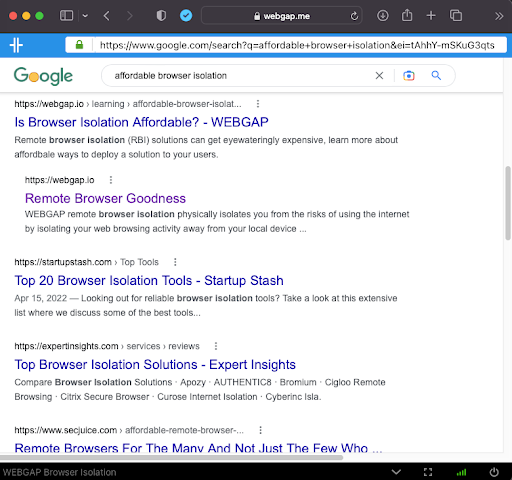Viewport: 512px width, 480px height.
Task: Open the Safari share icon
Action: point(407,15)
